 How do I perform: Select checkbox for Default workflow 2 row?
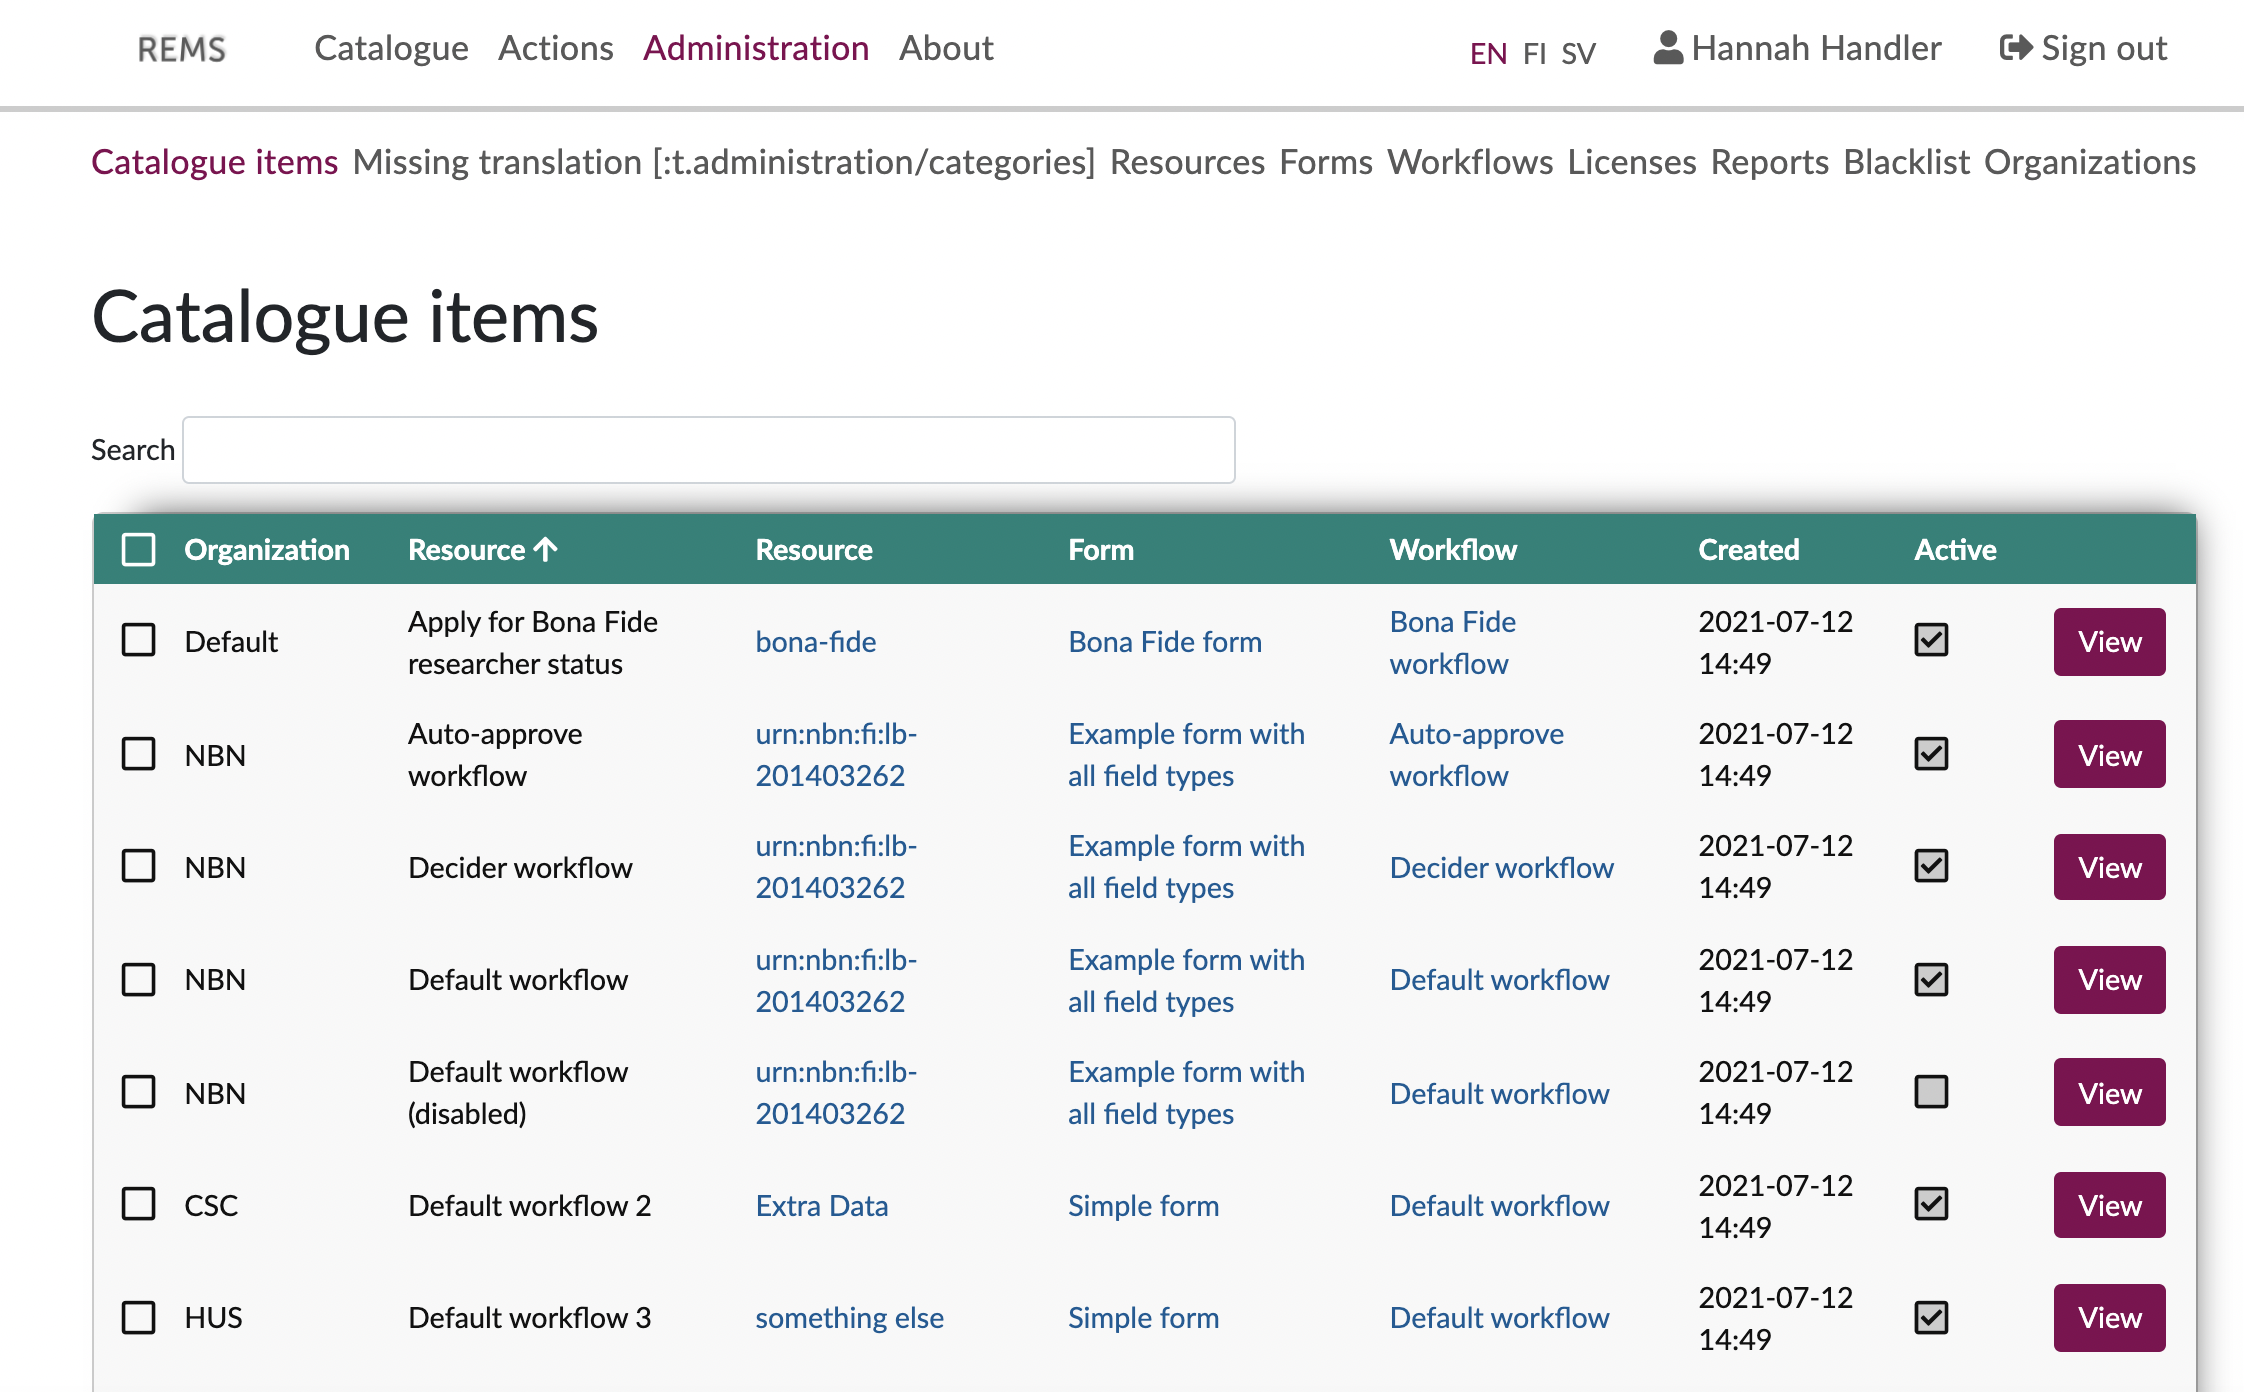tap(139, 1204)
